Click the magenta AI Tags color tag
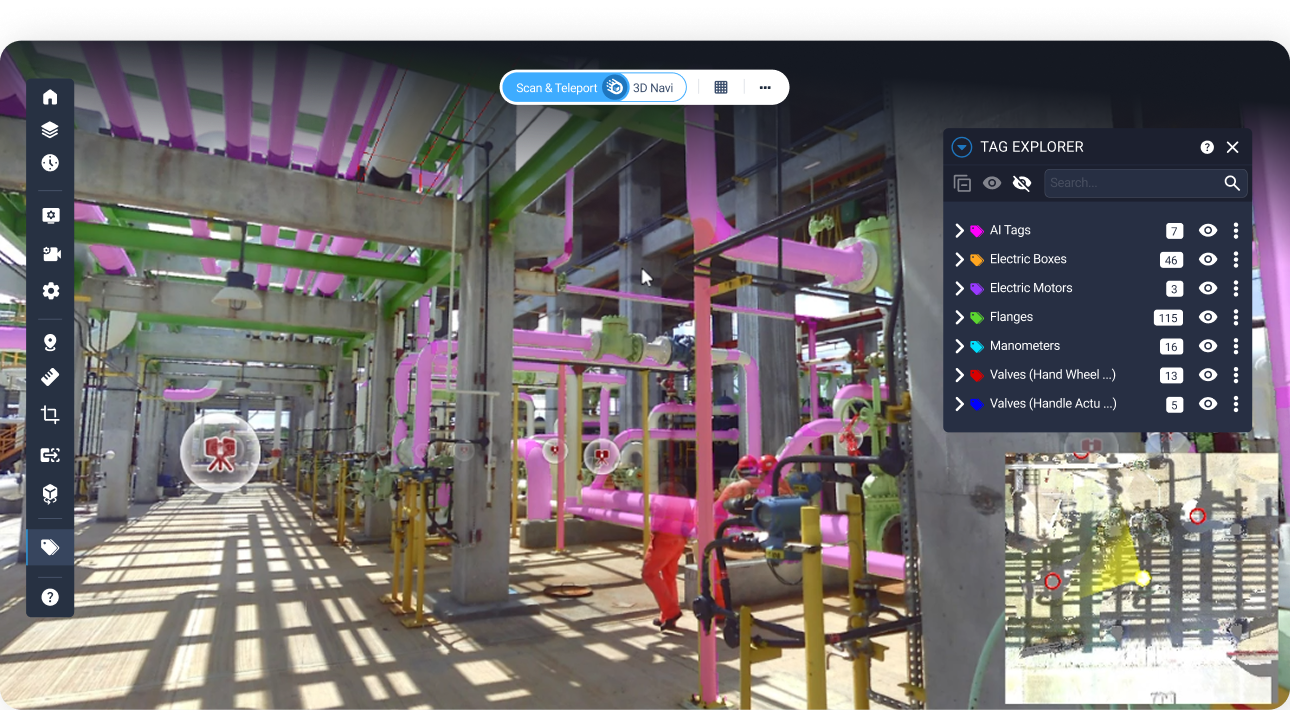The height and width of the screenshot is (710, 1290). [977, 231]
